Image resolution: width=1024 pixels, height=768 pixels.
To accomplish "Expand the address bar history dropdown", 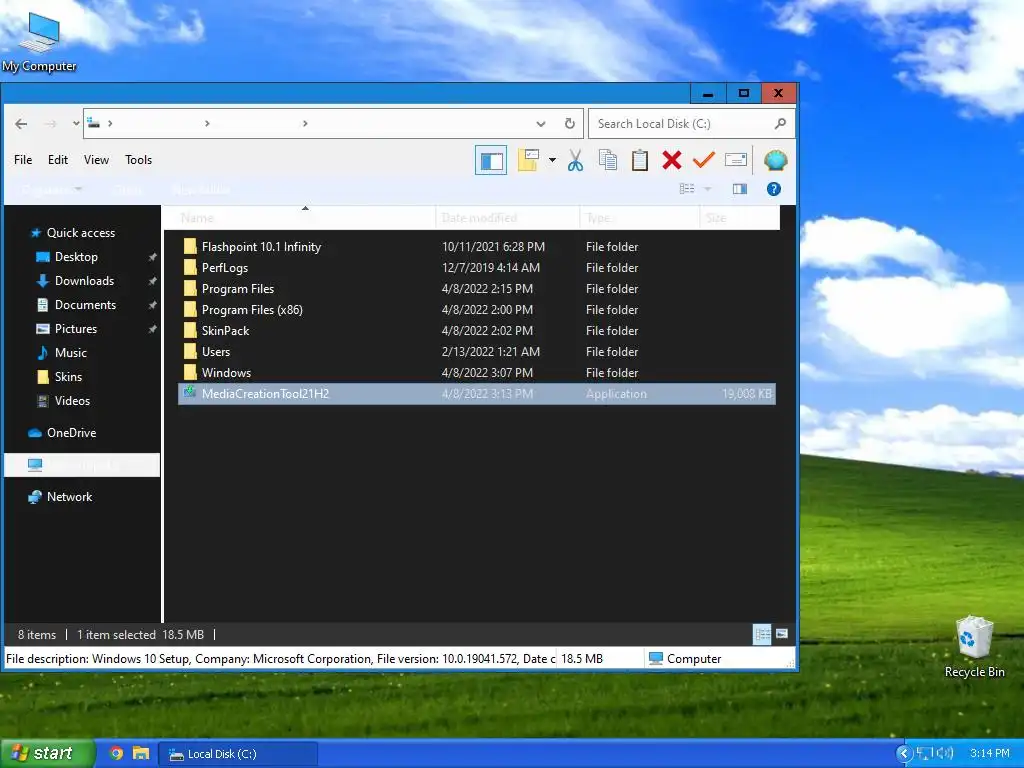I will coord(541,123).
